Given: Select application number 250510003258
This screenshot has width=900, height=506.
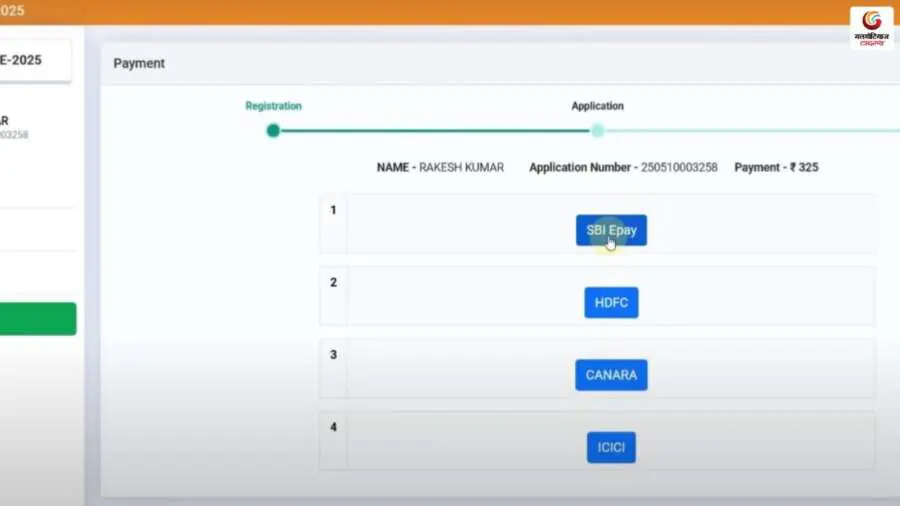Looking at the screenshot, I should (x=679, y=168).
